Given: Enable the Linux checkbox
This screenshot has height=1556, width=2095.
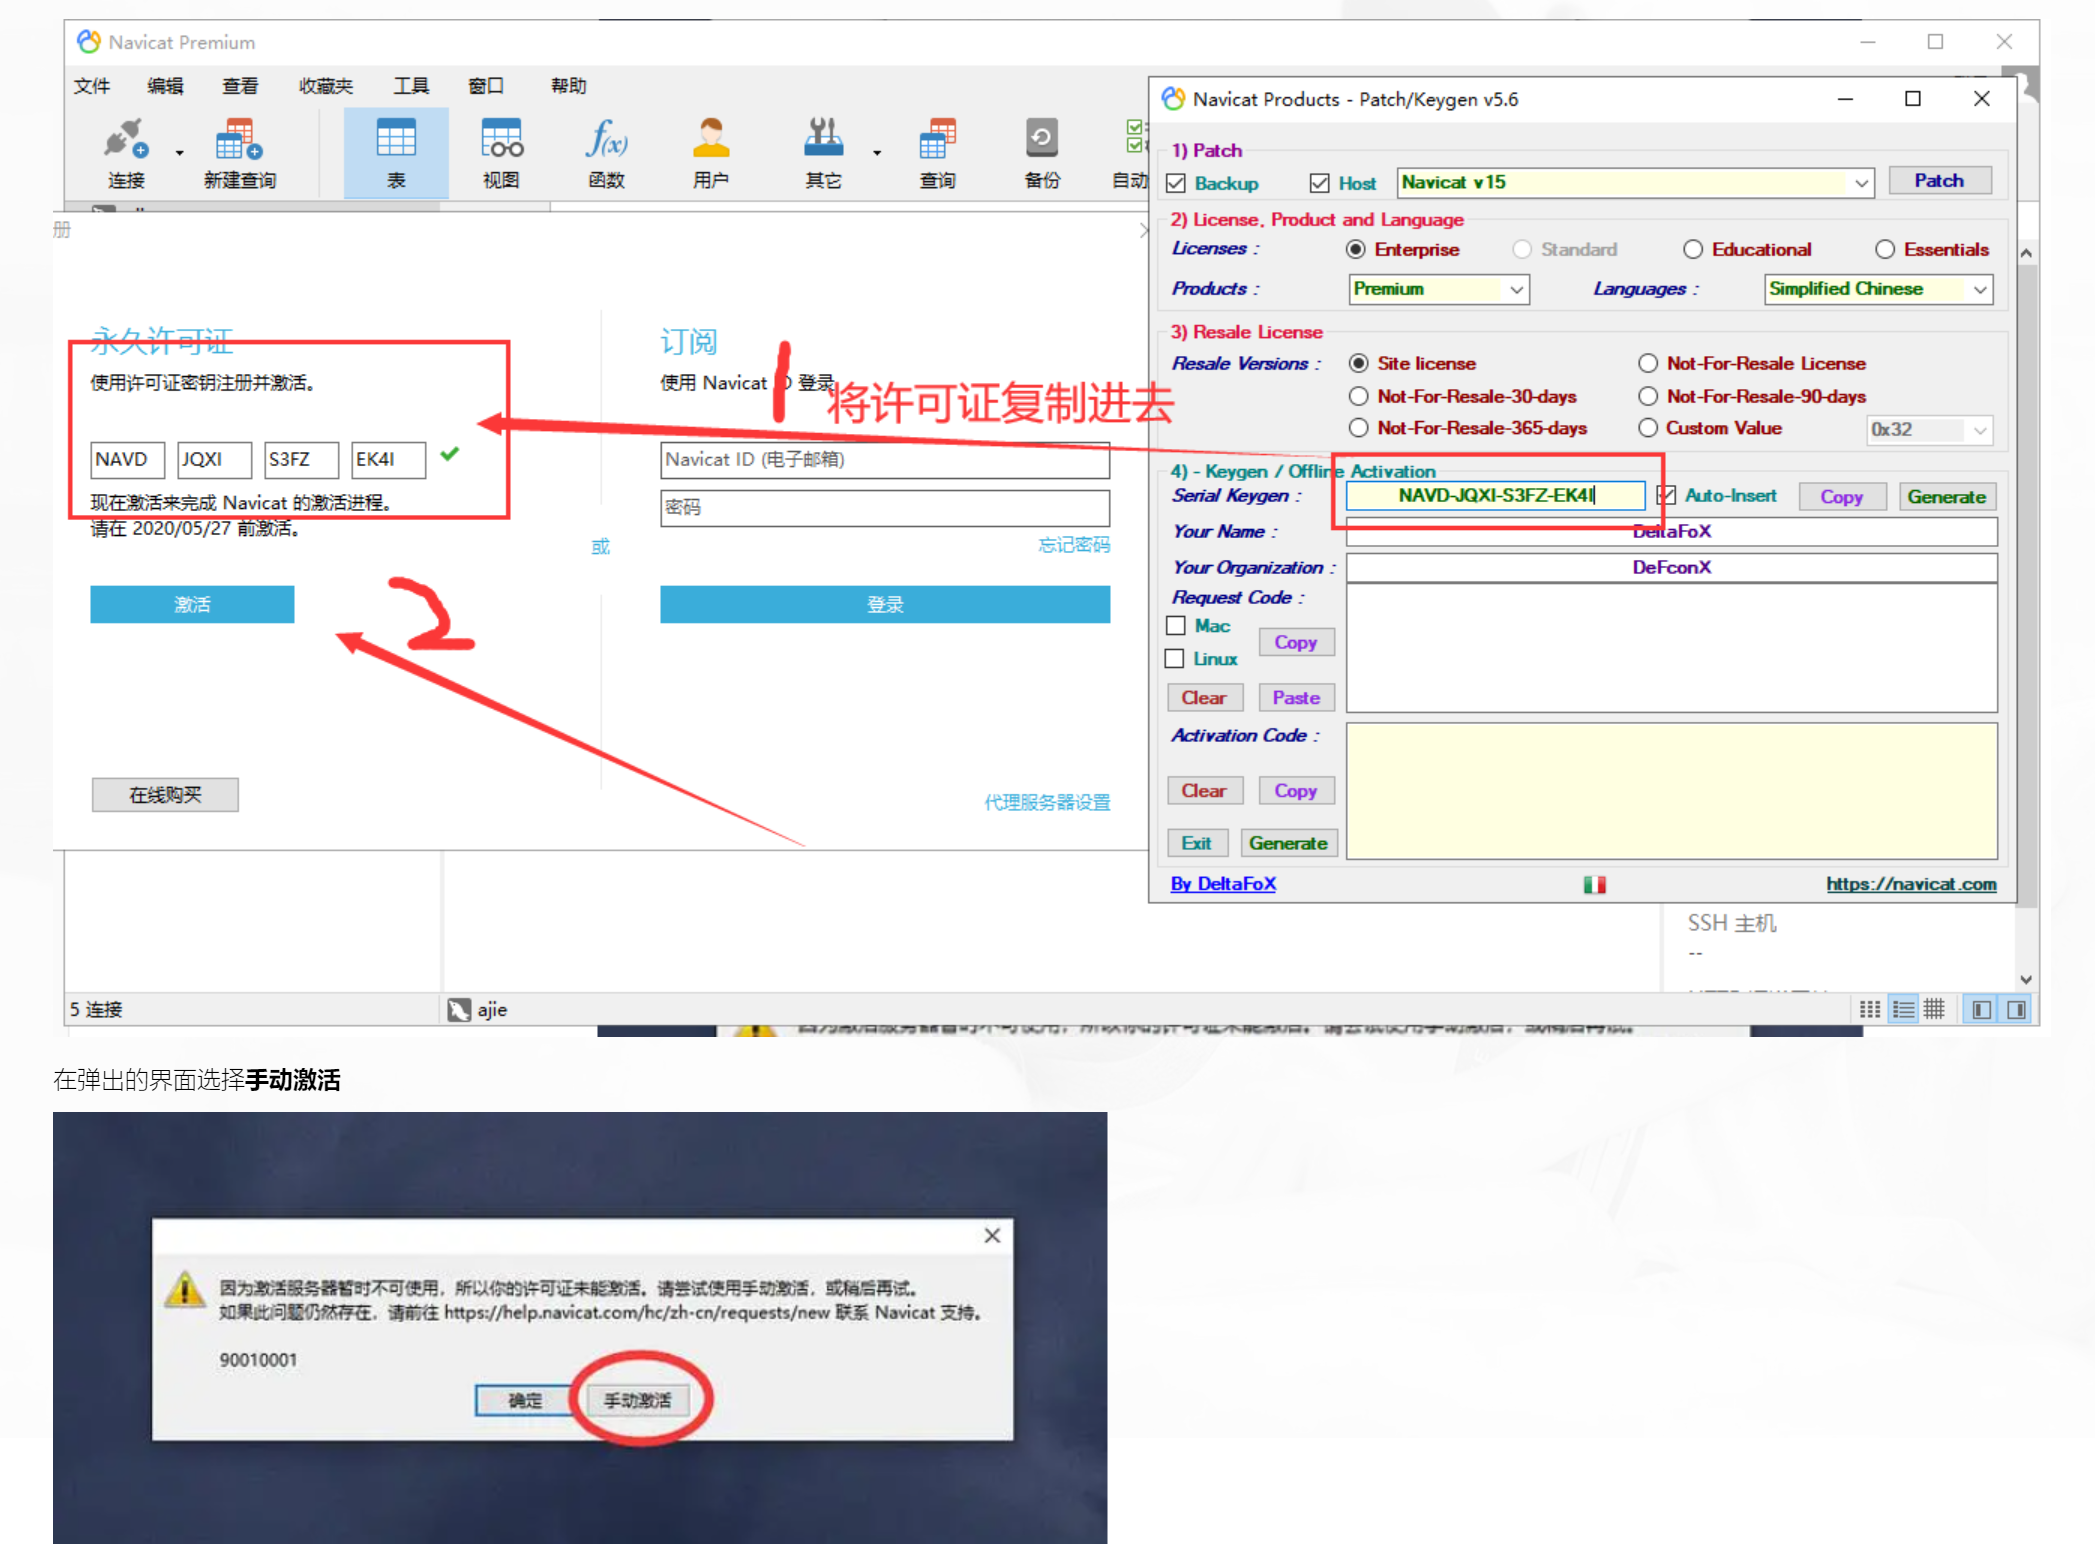Looking at the screenshot, I should coord(1175,658).
